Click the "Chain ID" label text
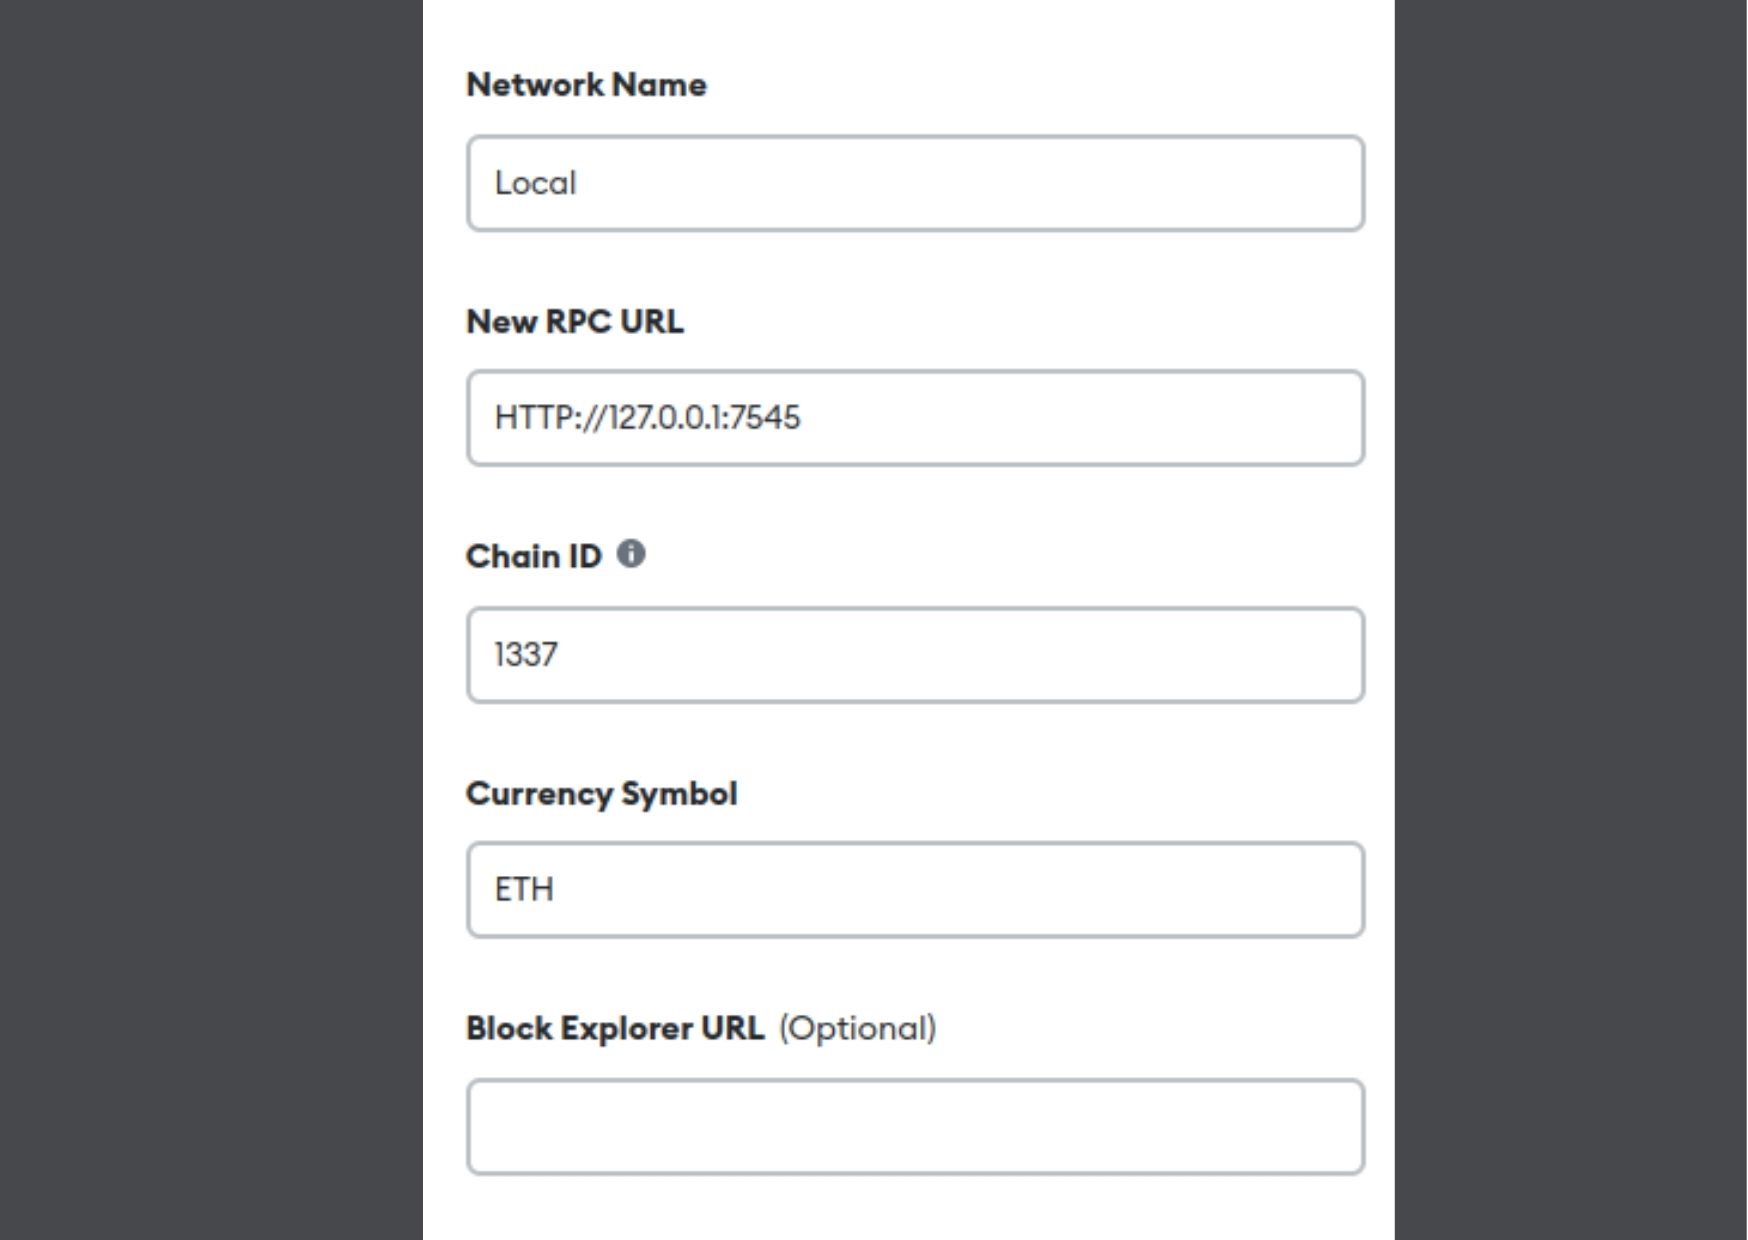The width and height of the screenshot is (1748, 1240). pos(534,556)
